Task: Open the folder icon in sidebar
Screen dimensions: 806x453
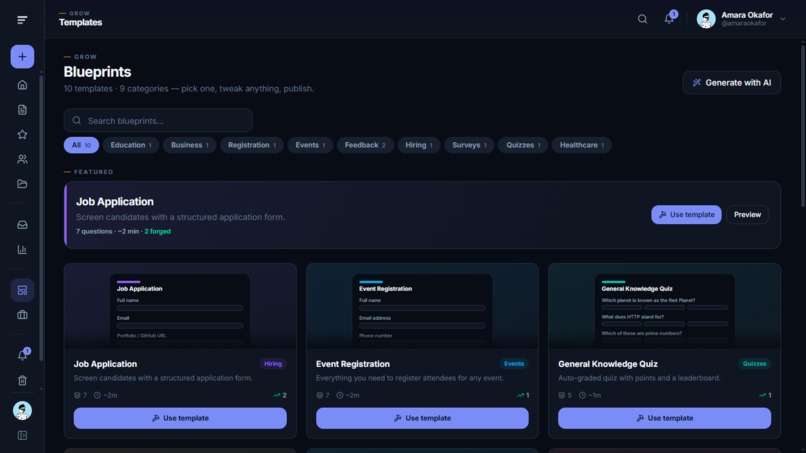Action: 22,184
